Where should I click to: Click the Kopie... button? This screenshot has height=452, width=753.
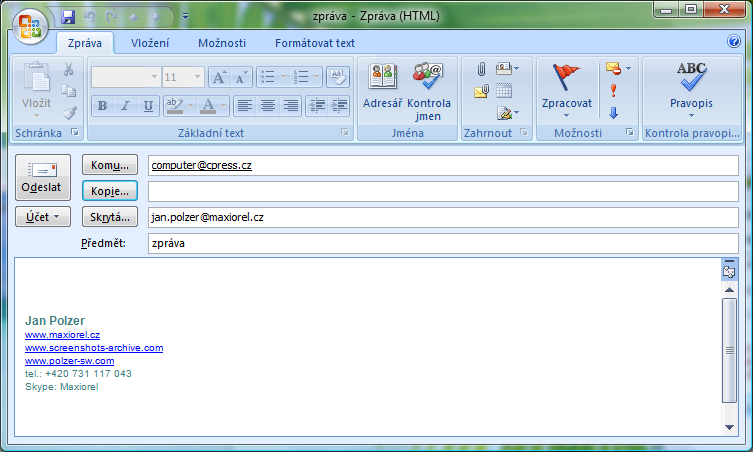[x=110, y=191]
